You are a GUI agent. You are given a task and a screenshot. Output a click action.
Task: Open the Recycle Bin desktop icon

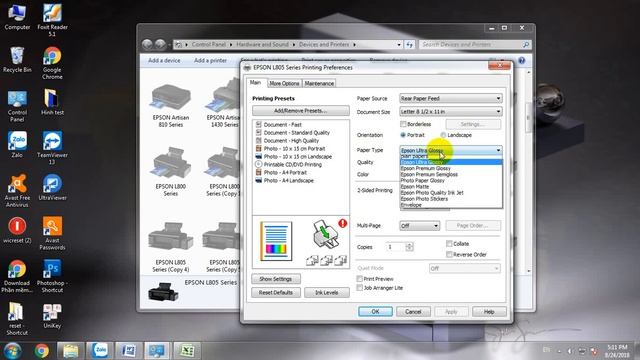pyautogui.click(x=17, y=60)
